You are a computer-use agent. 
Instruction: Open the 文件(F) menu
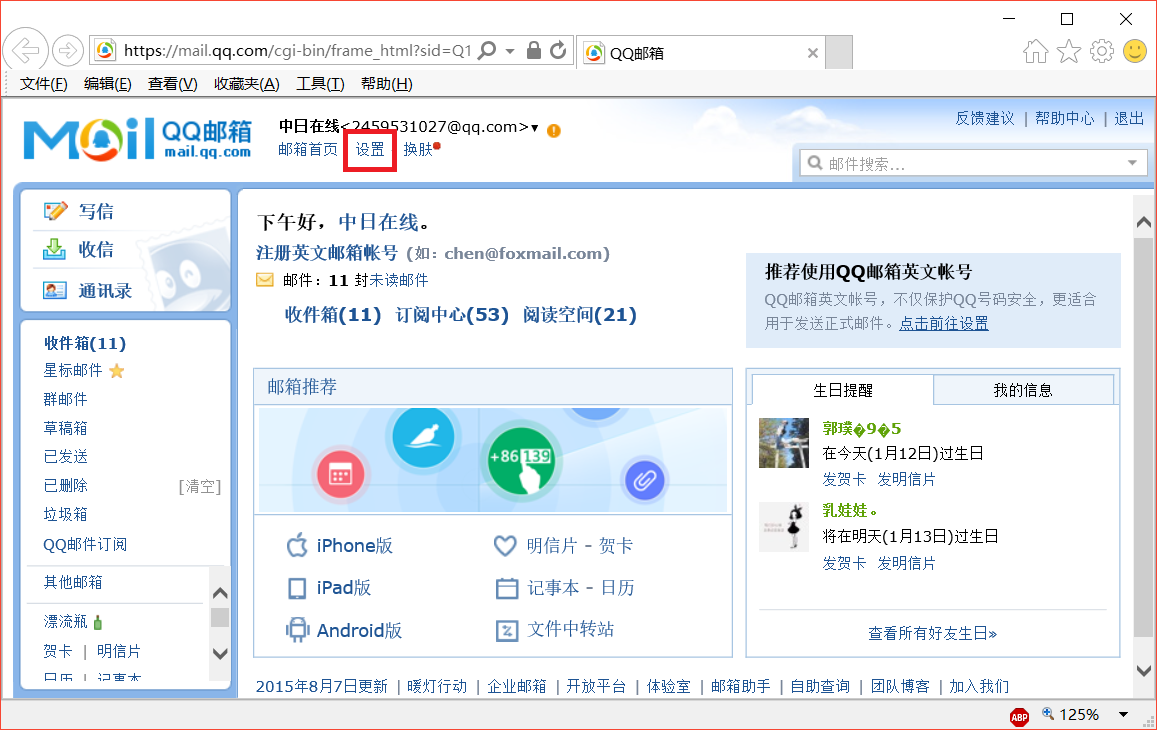point(44,83)
